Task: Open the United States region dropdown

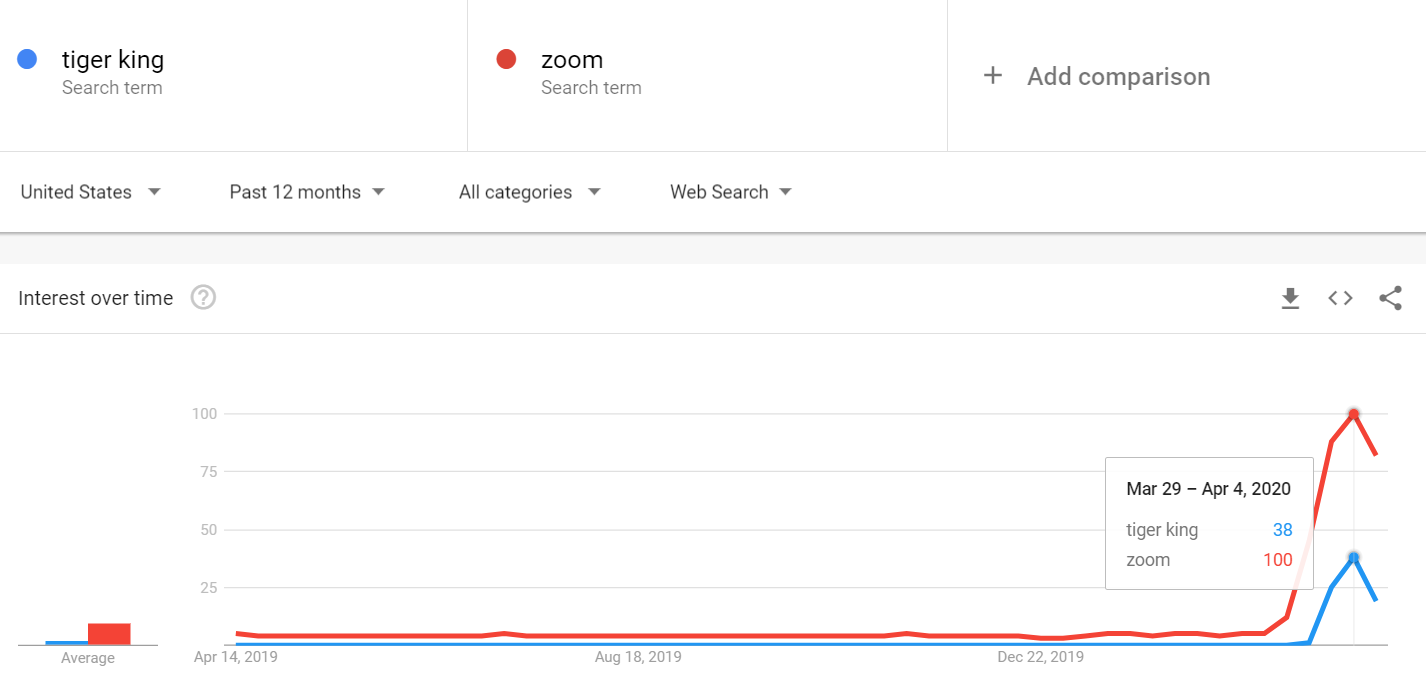Action: 90,192
